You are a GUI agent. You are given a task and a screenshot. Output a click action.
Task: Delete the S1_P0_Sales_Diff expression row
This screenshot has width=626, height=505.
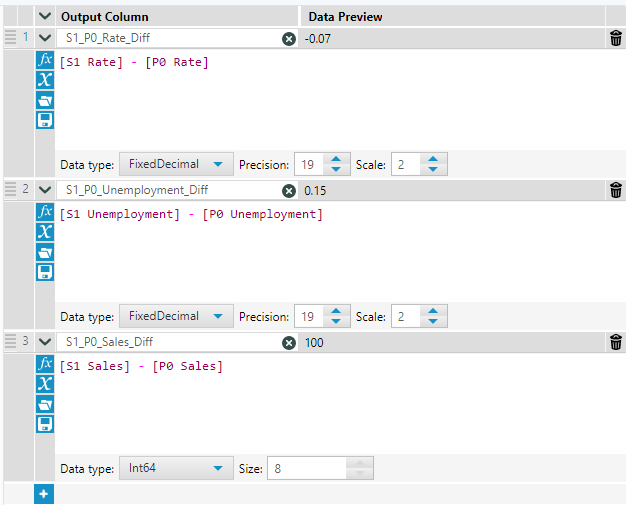[616, 342]
